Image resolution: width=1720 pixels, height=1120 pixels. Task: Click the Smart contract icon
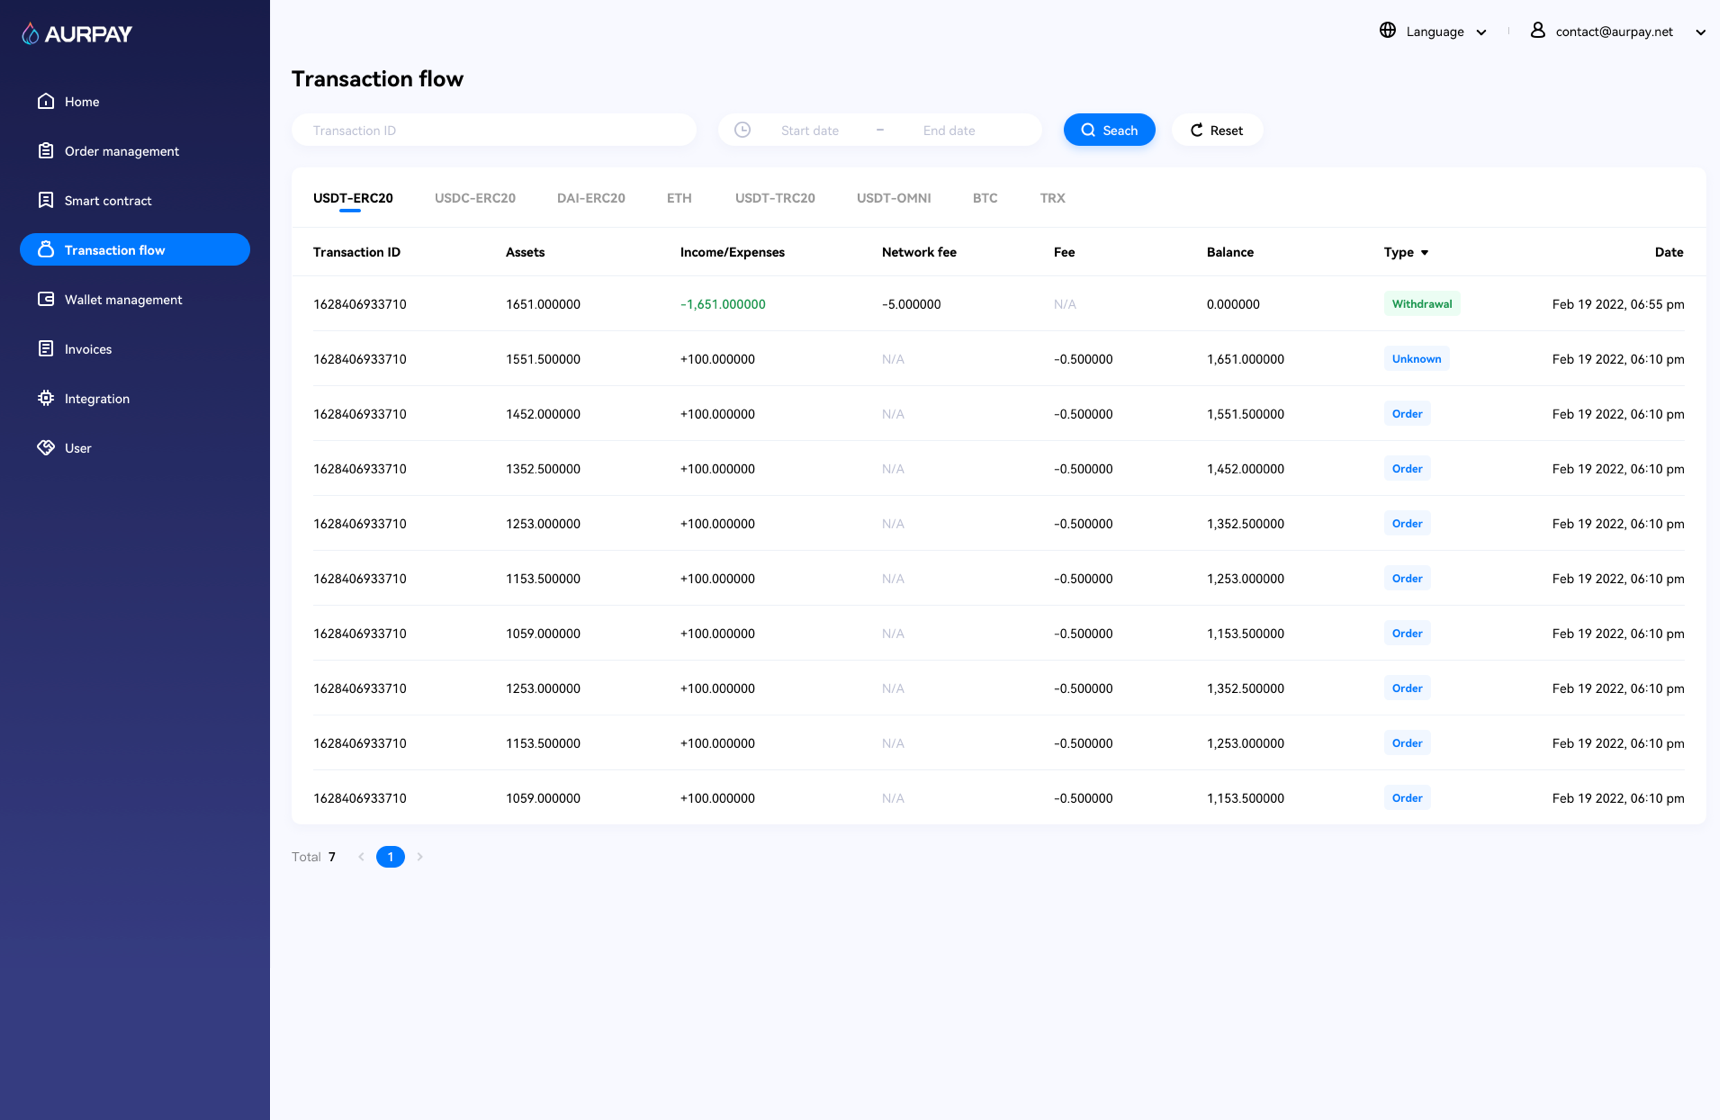click(x=46, y=200)
